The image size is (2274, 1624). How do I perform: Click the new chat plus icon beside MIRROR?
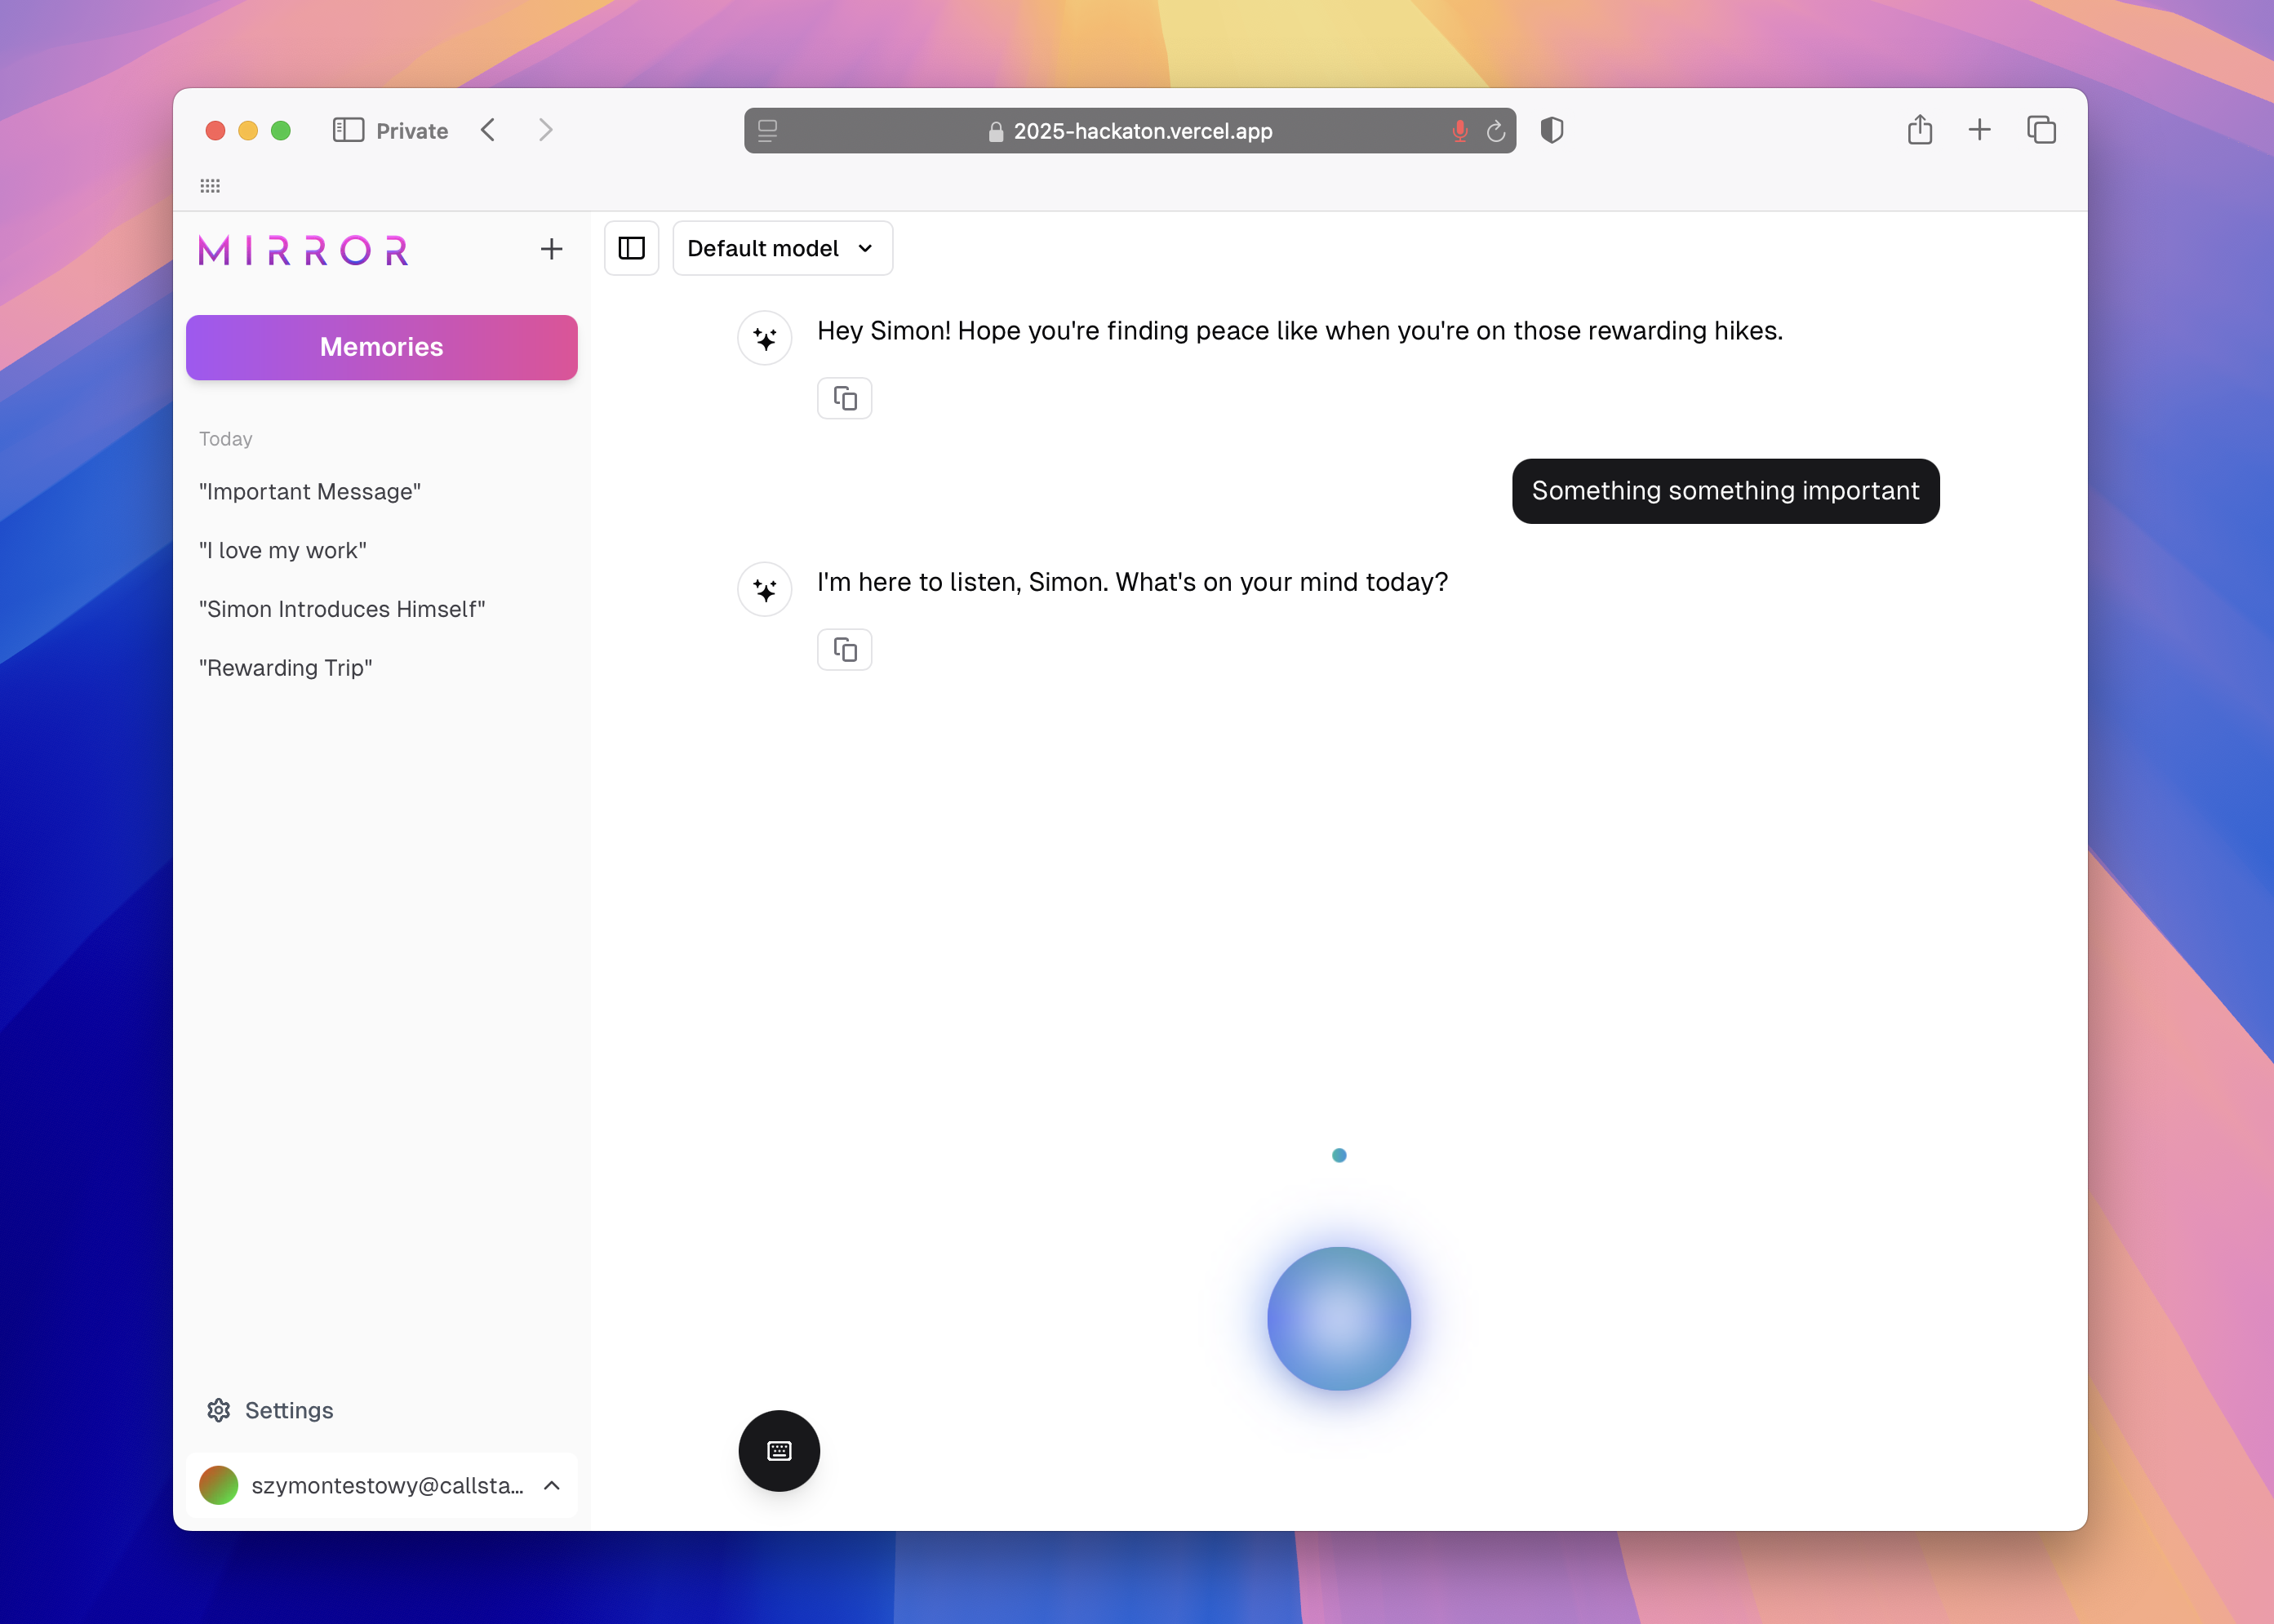click(x=551, y=249)
